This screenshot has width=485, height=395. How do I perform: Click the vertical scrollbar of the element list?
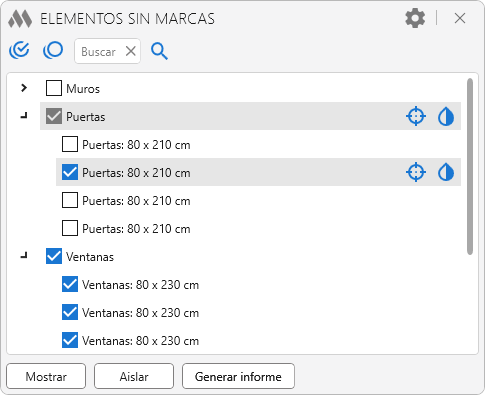[x=470, y=167]
